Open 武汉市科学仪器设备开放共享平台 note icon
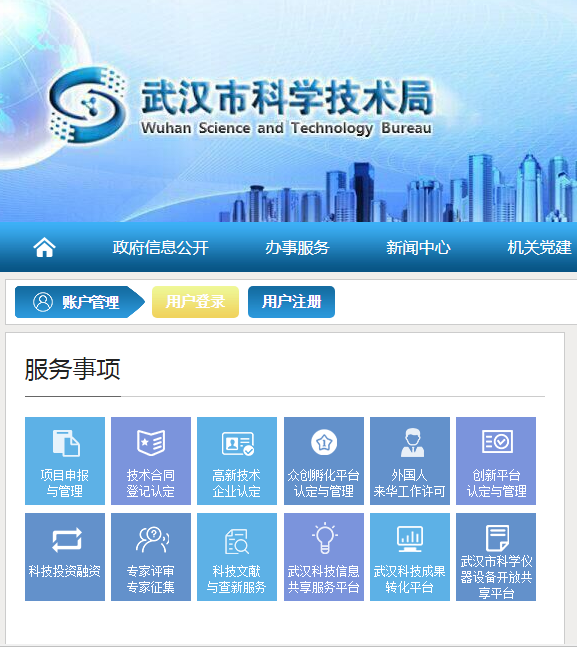Image resolution: width=577 pixels, height=647 pixels. (x=497, y=538)
